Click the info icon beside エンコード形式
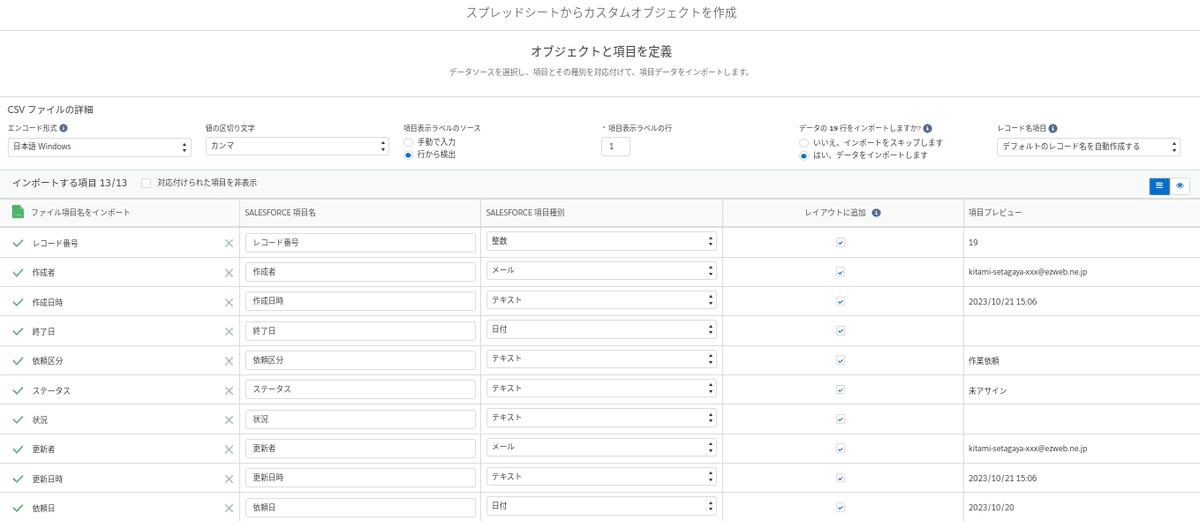1200x521 pixels. tap(64, 128)
